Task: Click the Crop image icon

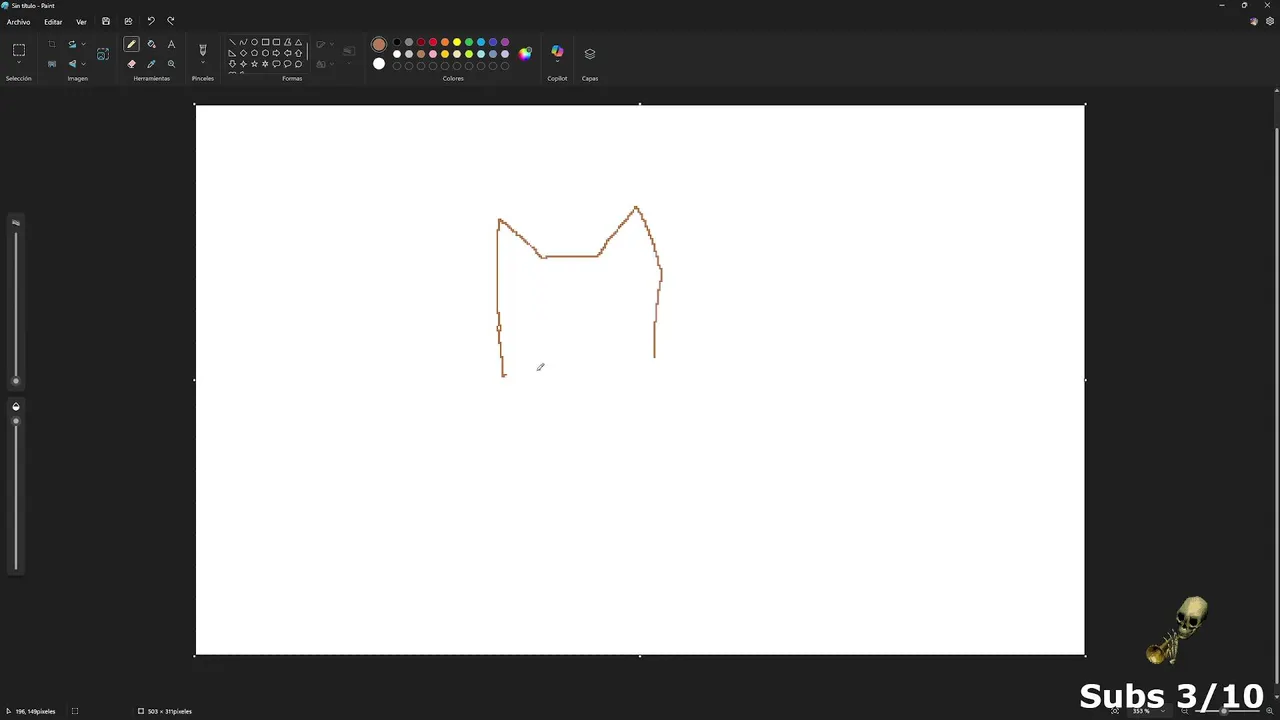Action: (52, 44)
